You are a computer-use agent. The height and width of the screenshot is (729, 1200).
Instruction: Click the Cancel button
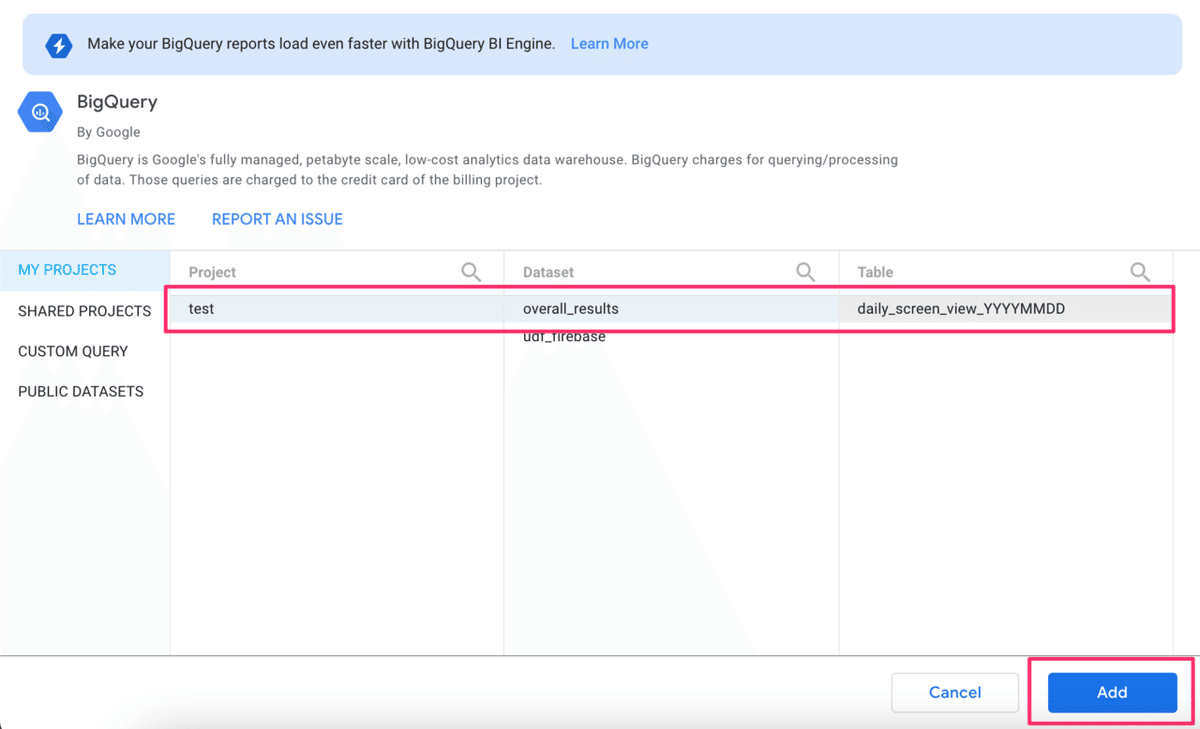click(x=954, y=692)
